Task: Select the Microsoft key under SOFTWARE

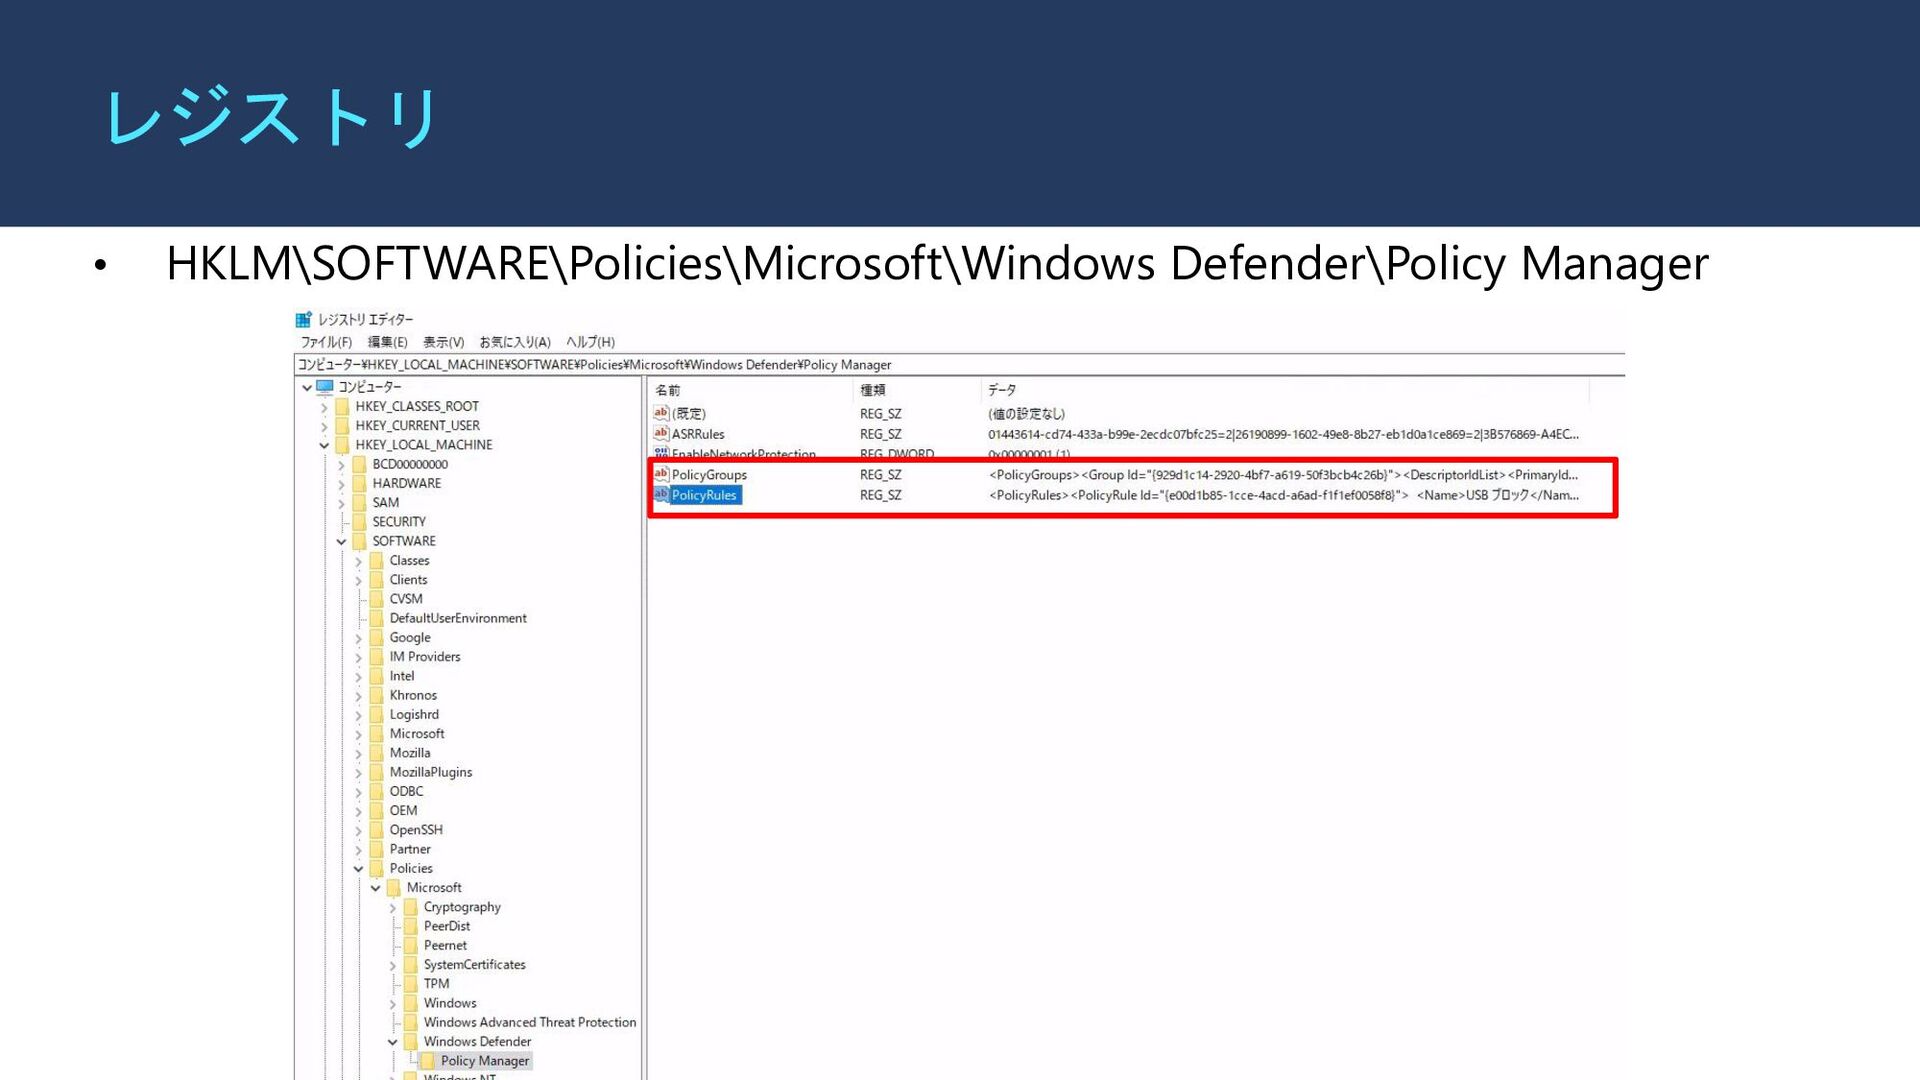Action: click(x=417, y=734)
